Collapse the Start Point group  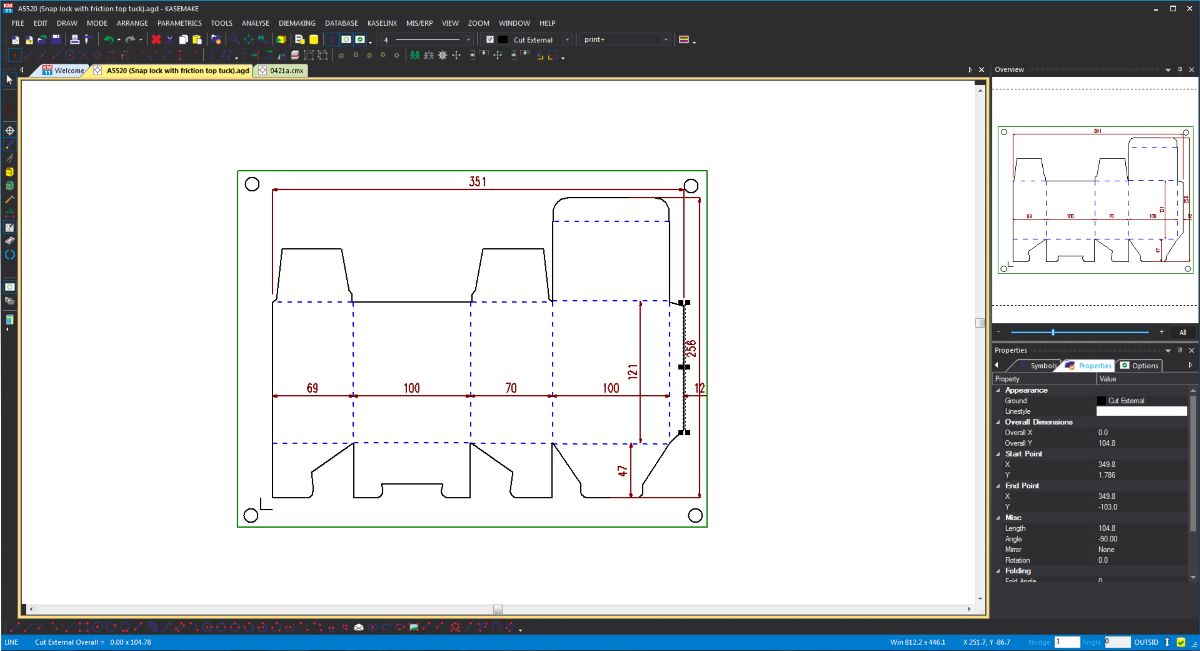click(997, 454)
